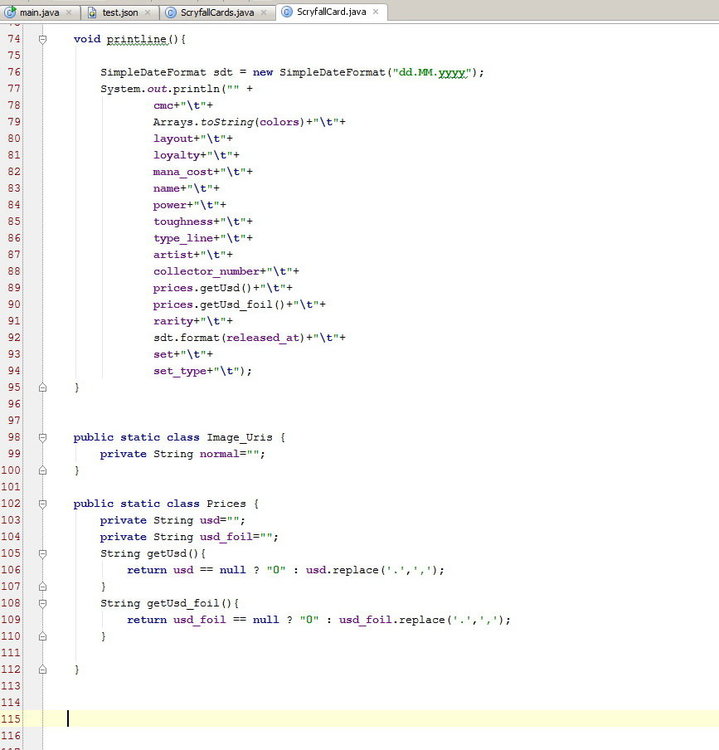Screen dimensions: 719x750
Task: Click line number 101 in the gutter
Action: (x=13, y=487)
